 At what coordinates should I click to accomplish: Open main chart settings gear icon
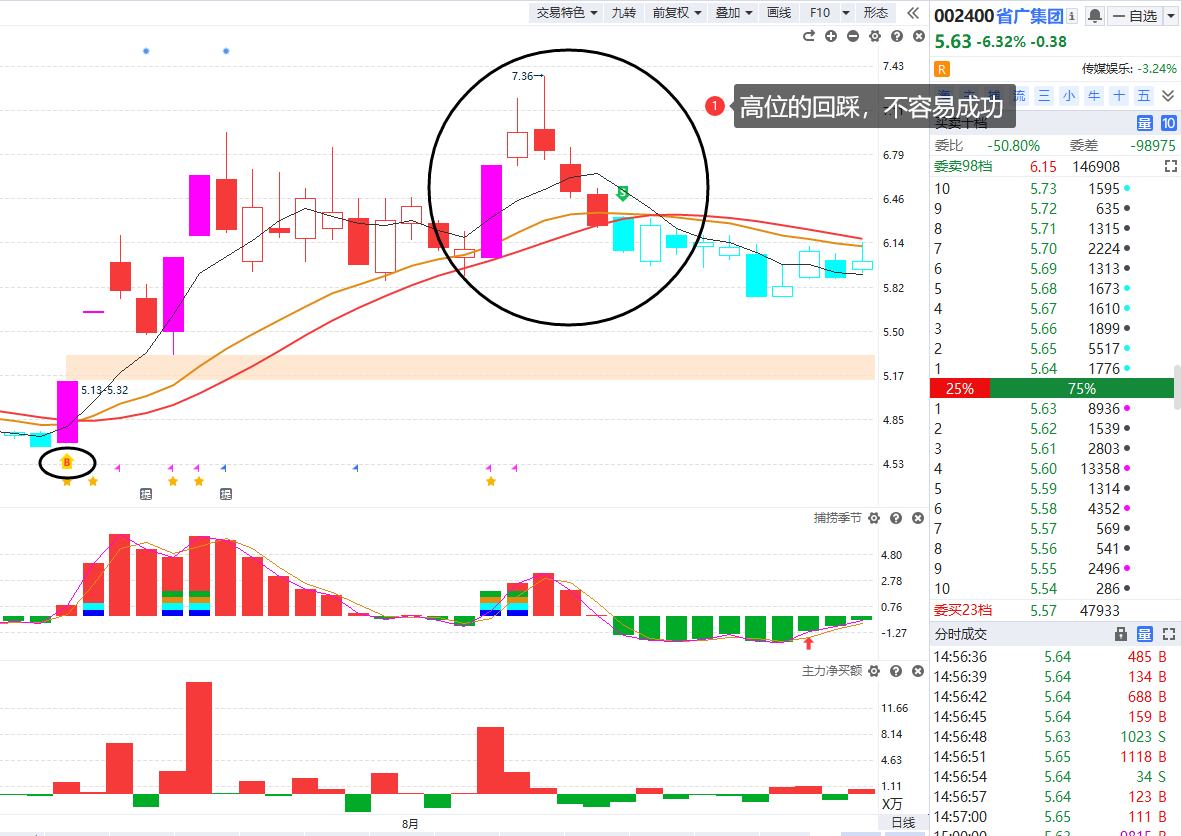[874, 36]
